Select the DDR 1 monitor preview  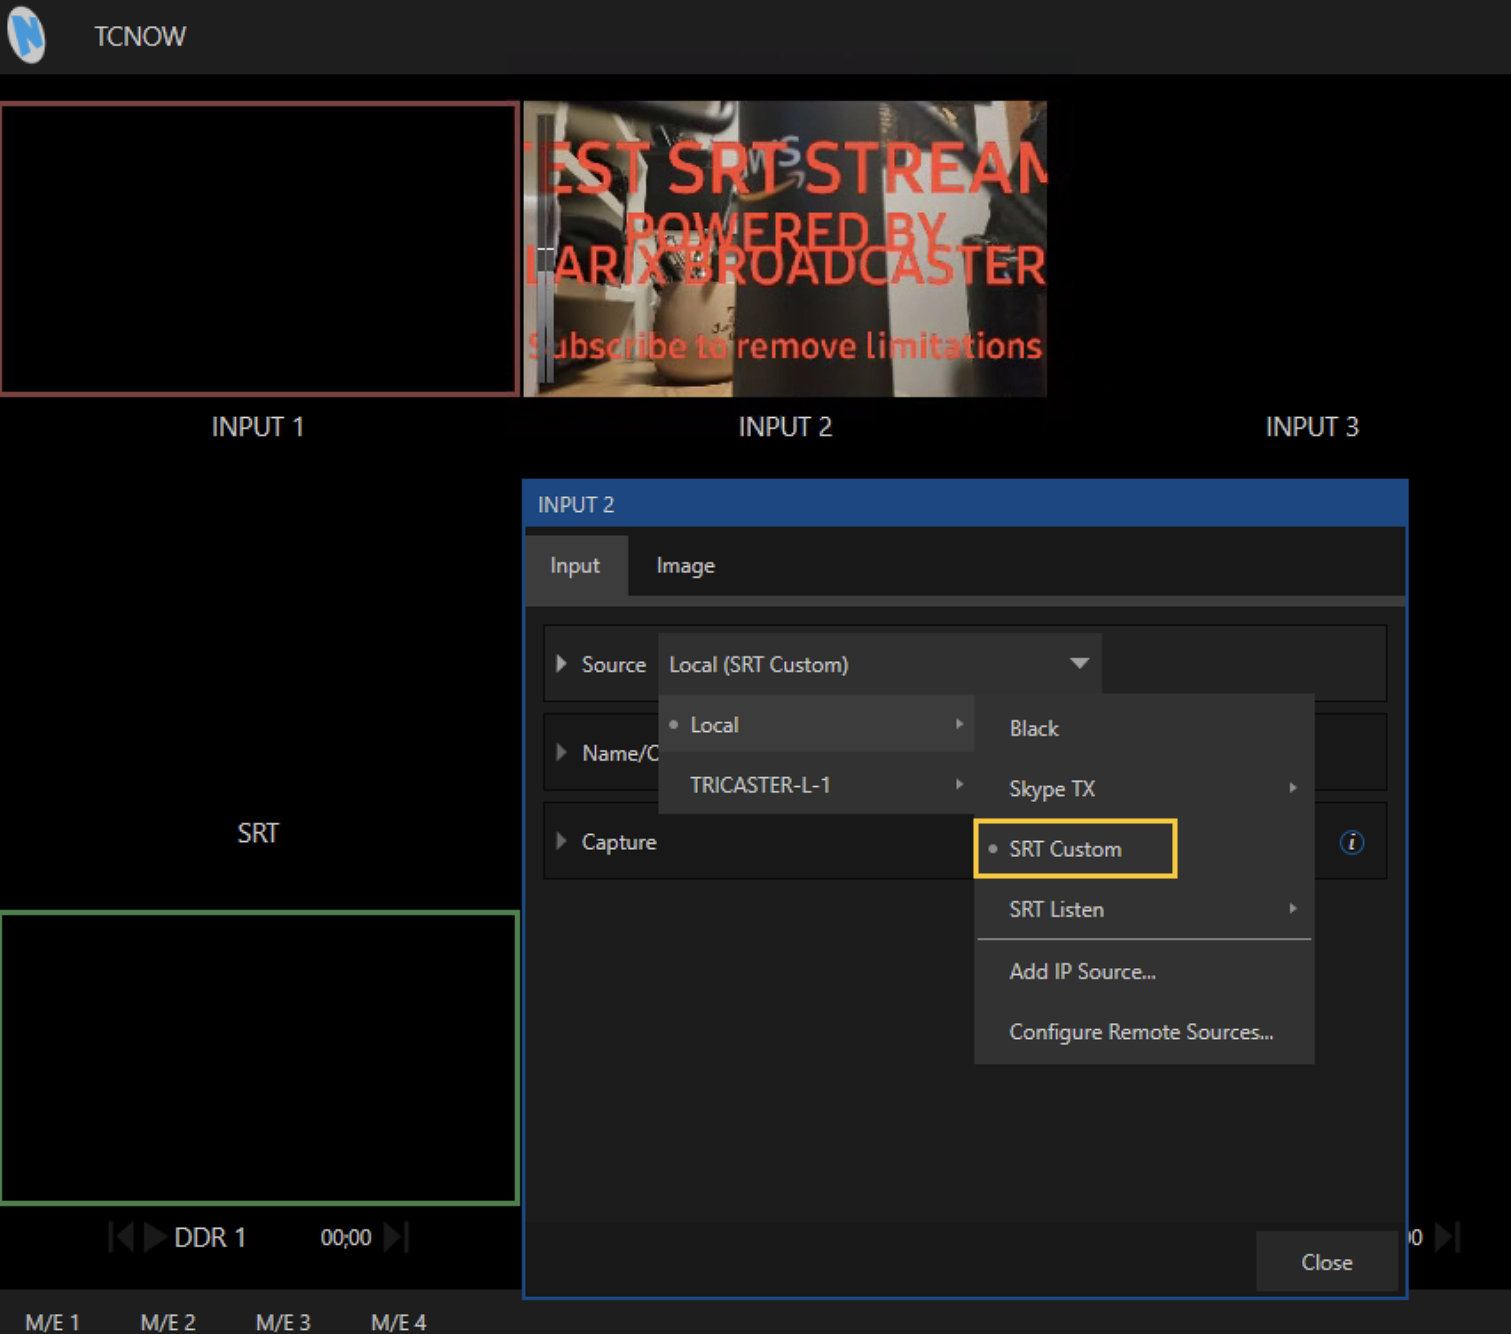(259, 1057)
